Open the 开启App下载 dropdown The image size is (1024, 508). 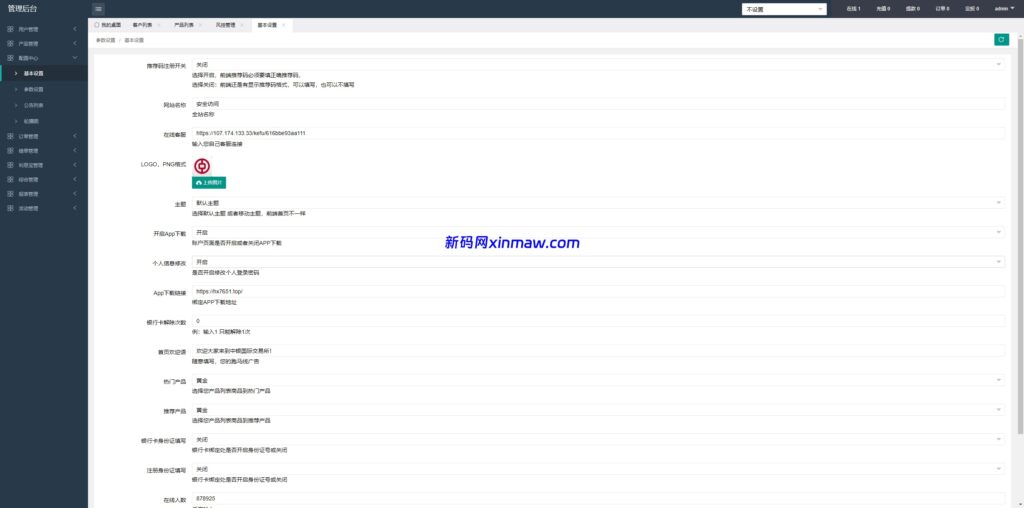coord(598,232)
